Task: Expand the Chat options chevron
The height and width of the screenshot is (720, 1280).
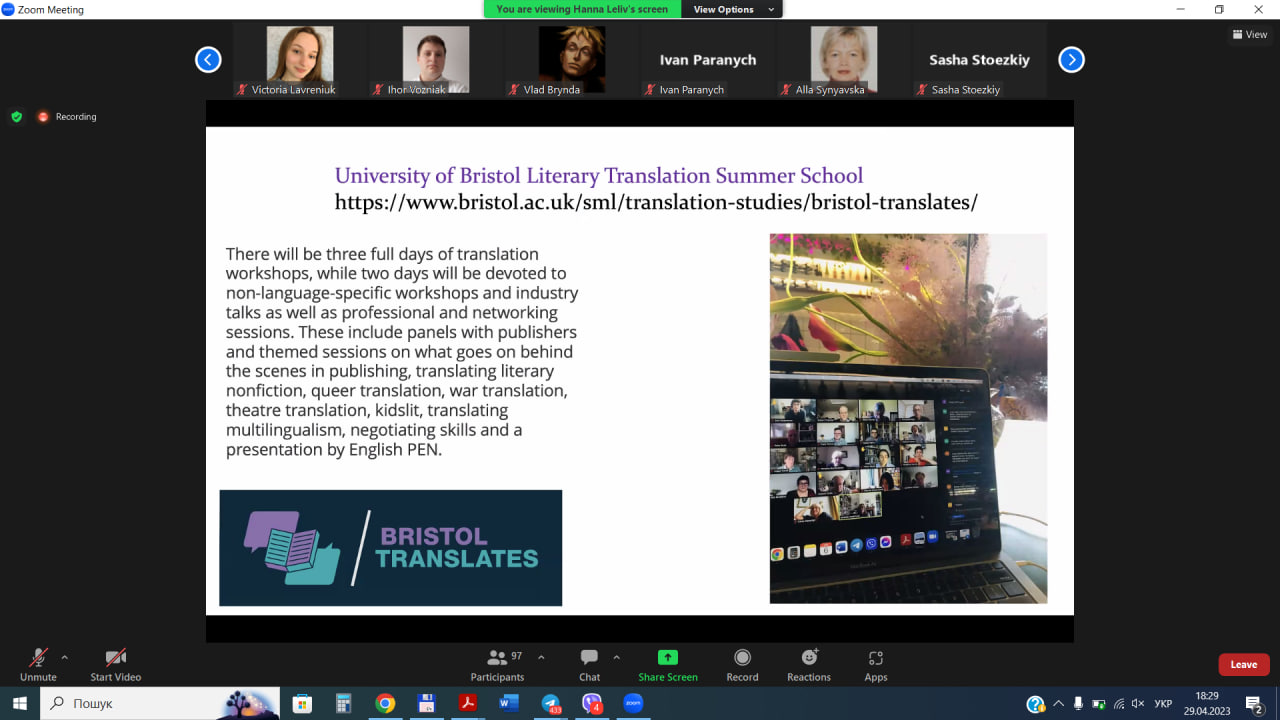Action: coord(616,657)
